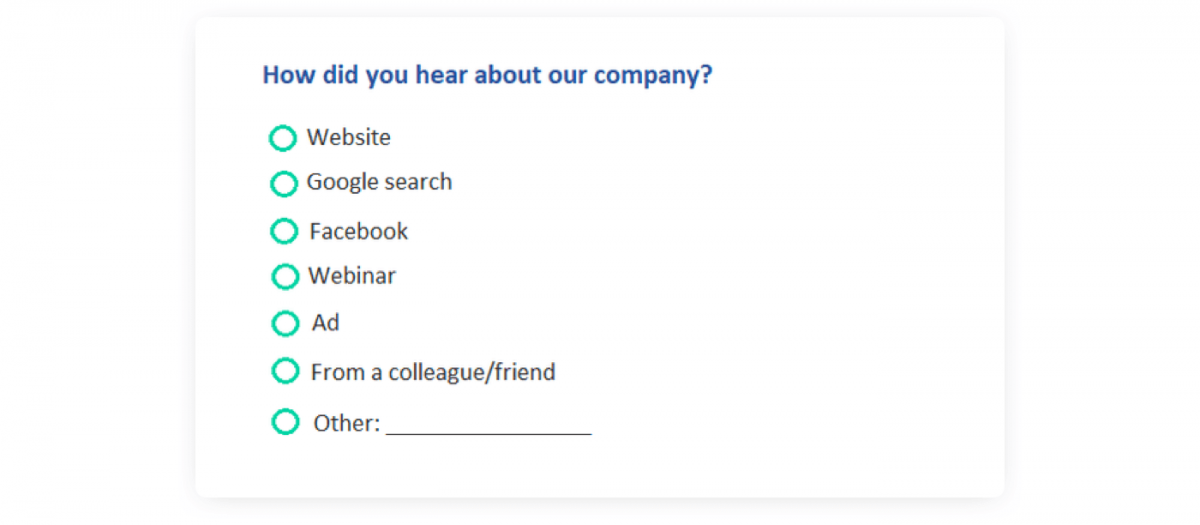Image resolution: width=1200 pixels, height=525 pixels.
Task: Mark the Webinar radio button
Action: pos(285,276)
